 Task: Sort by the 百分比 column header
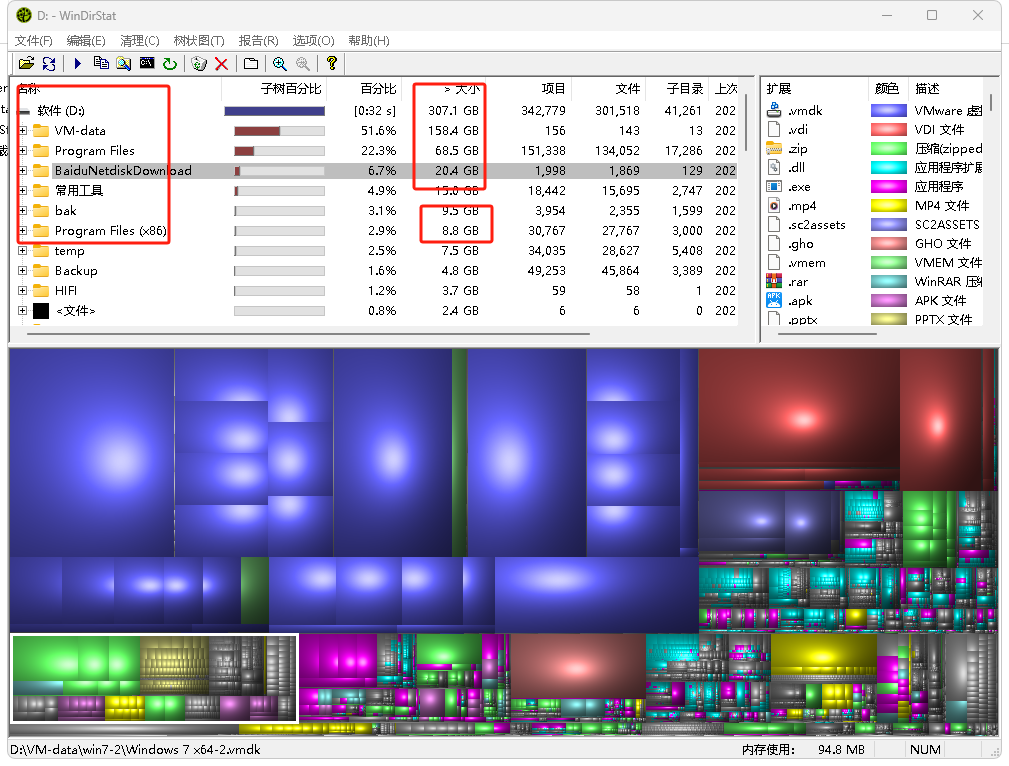tap(378, 89)
